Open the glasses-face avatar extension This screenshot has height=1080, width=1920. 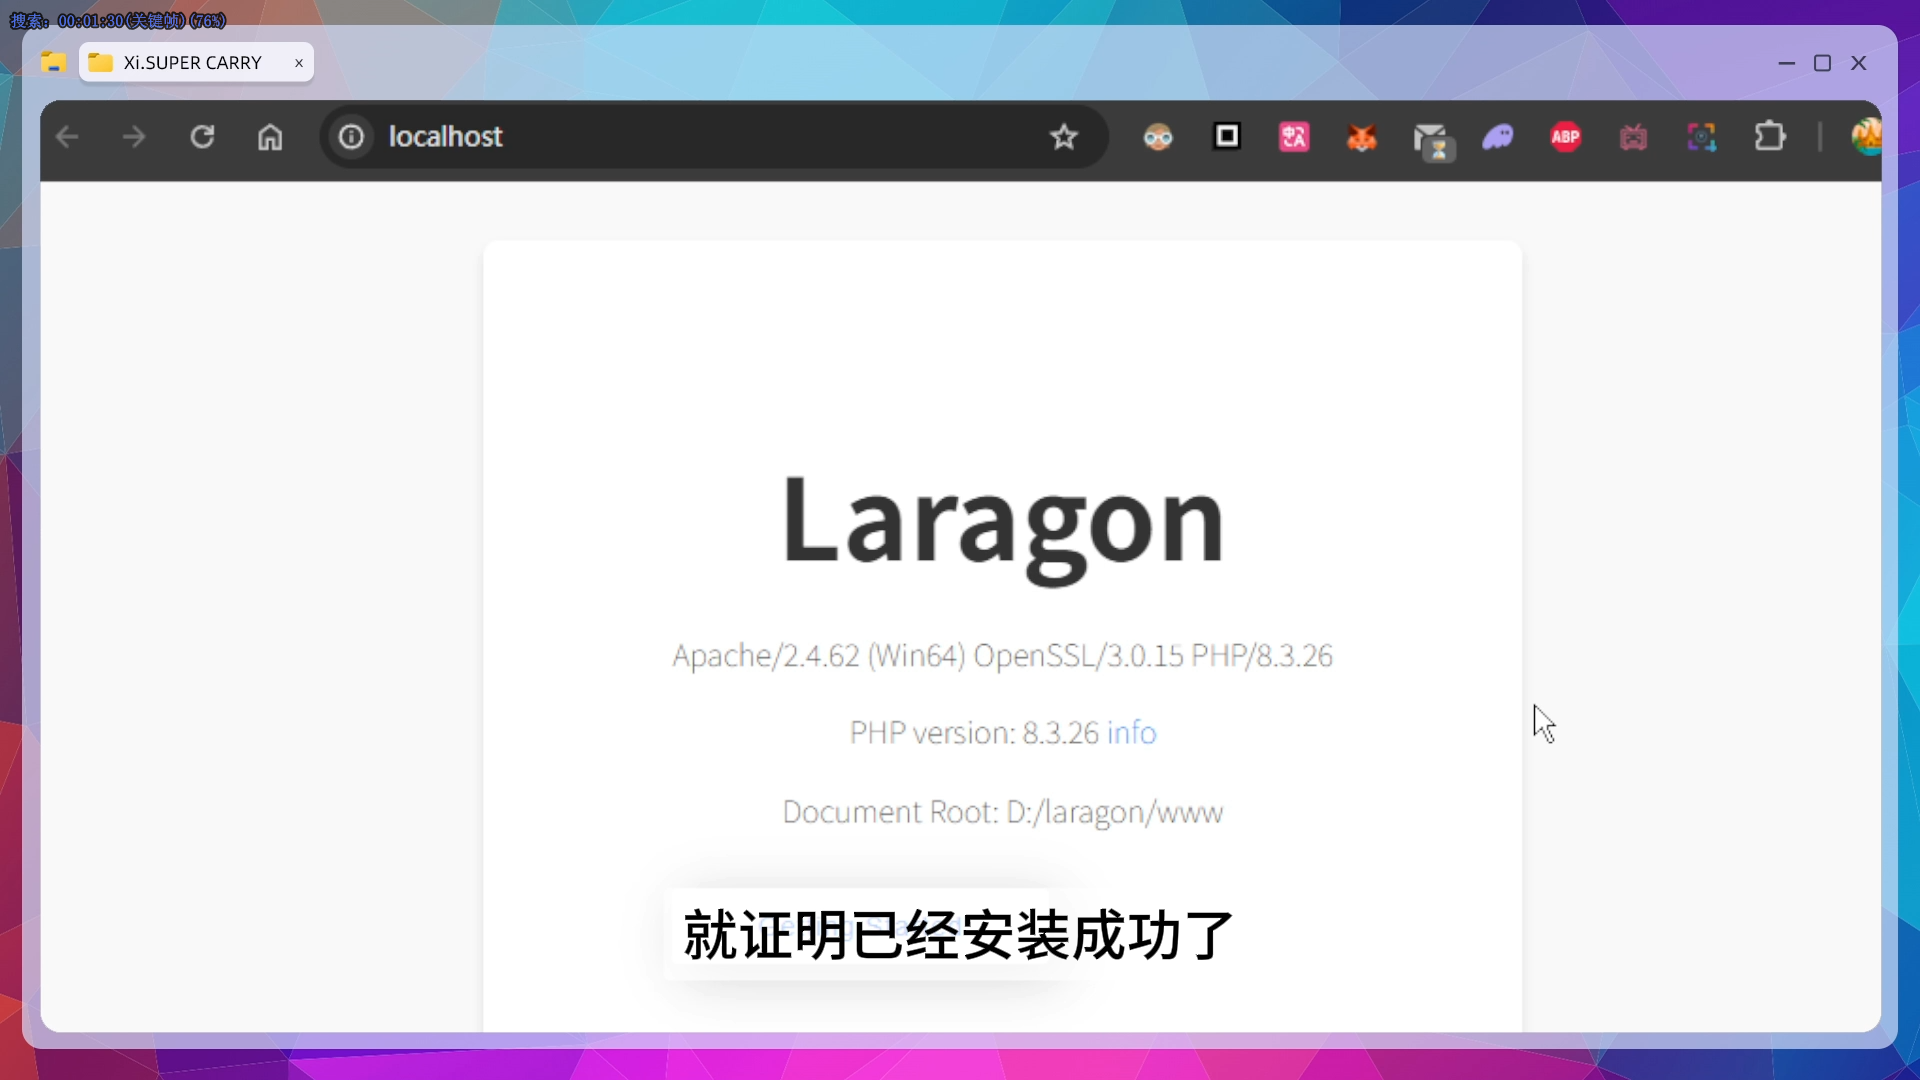point(1158,137)
